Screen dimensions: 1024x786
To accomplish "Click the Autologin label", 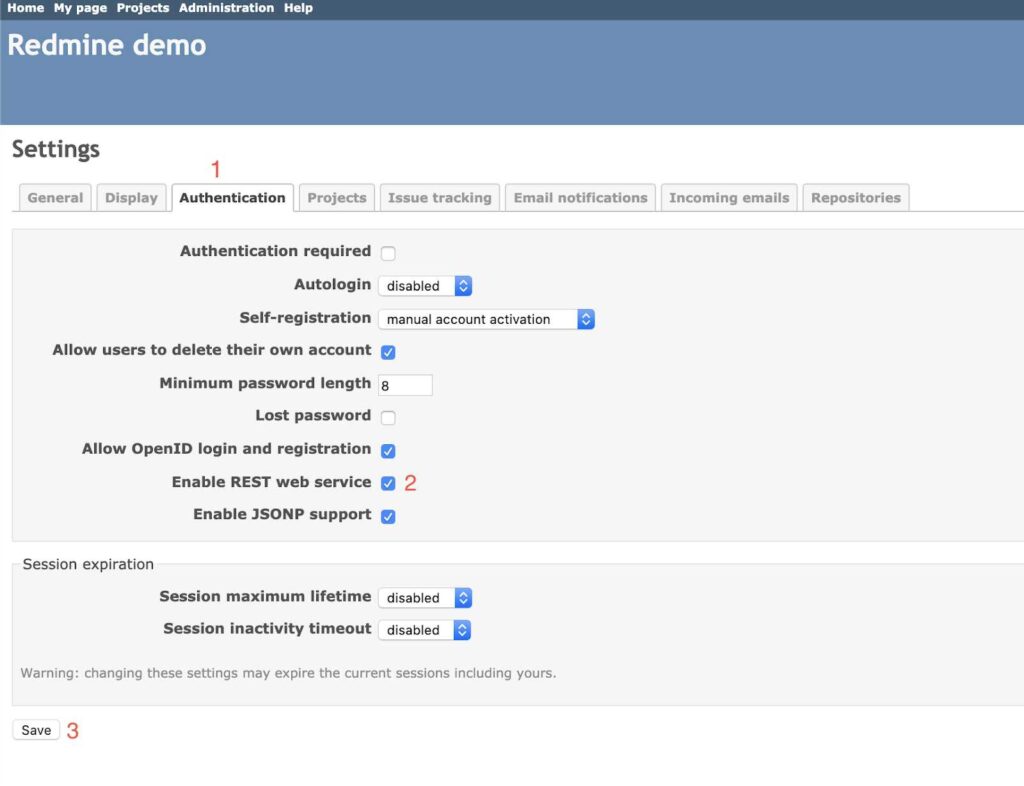I will tap(332, 285).
